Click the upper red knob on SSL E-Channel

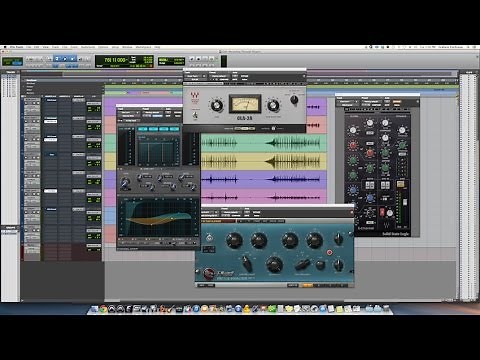[353, 145]
